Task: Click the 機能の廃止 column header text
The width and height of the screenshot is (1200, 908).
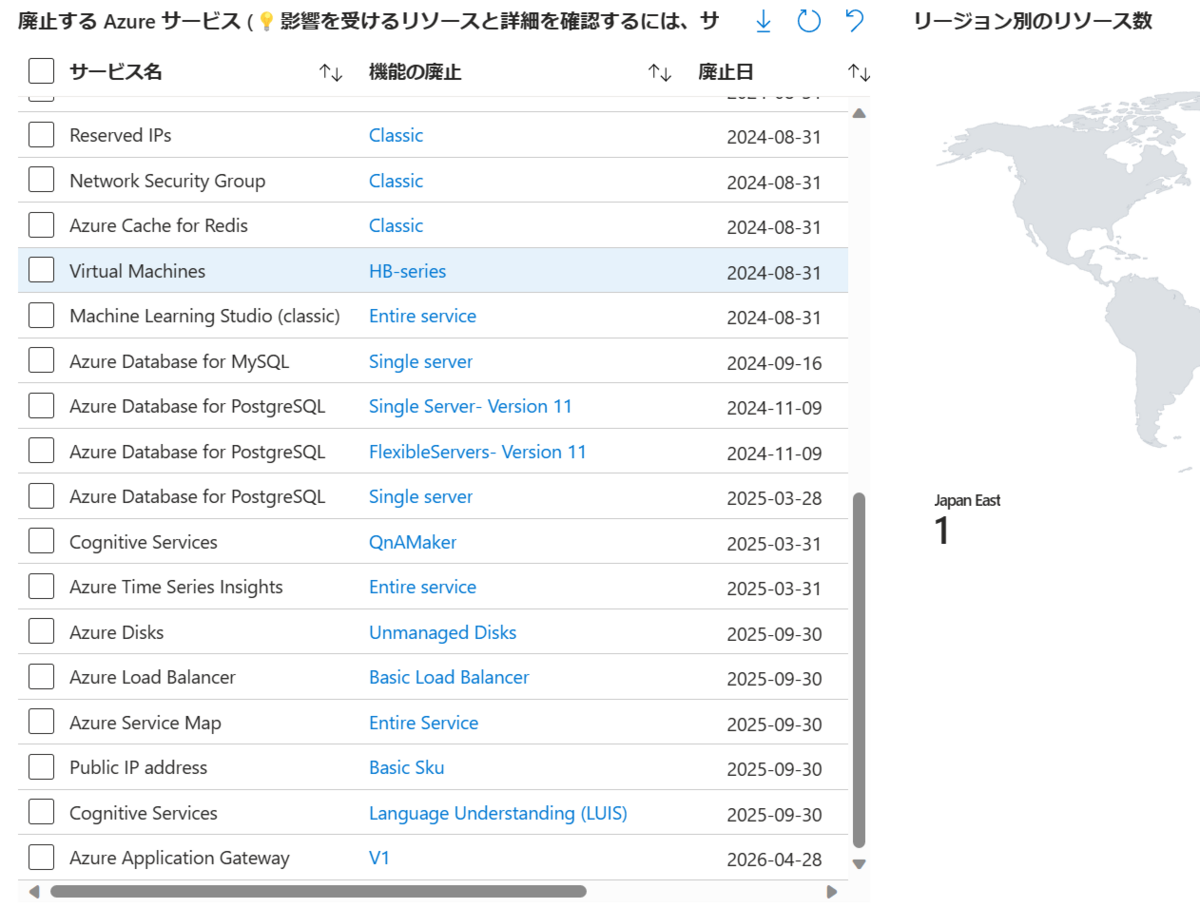Action: click(x=415, y=72)
